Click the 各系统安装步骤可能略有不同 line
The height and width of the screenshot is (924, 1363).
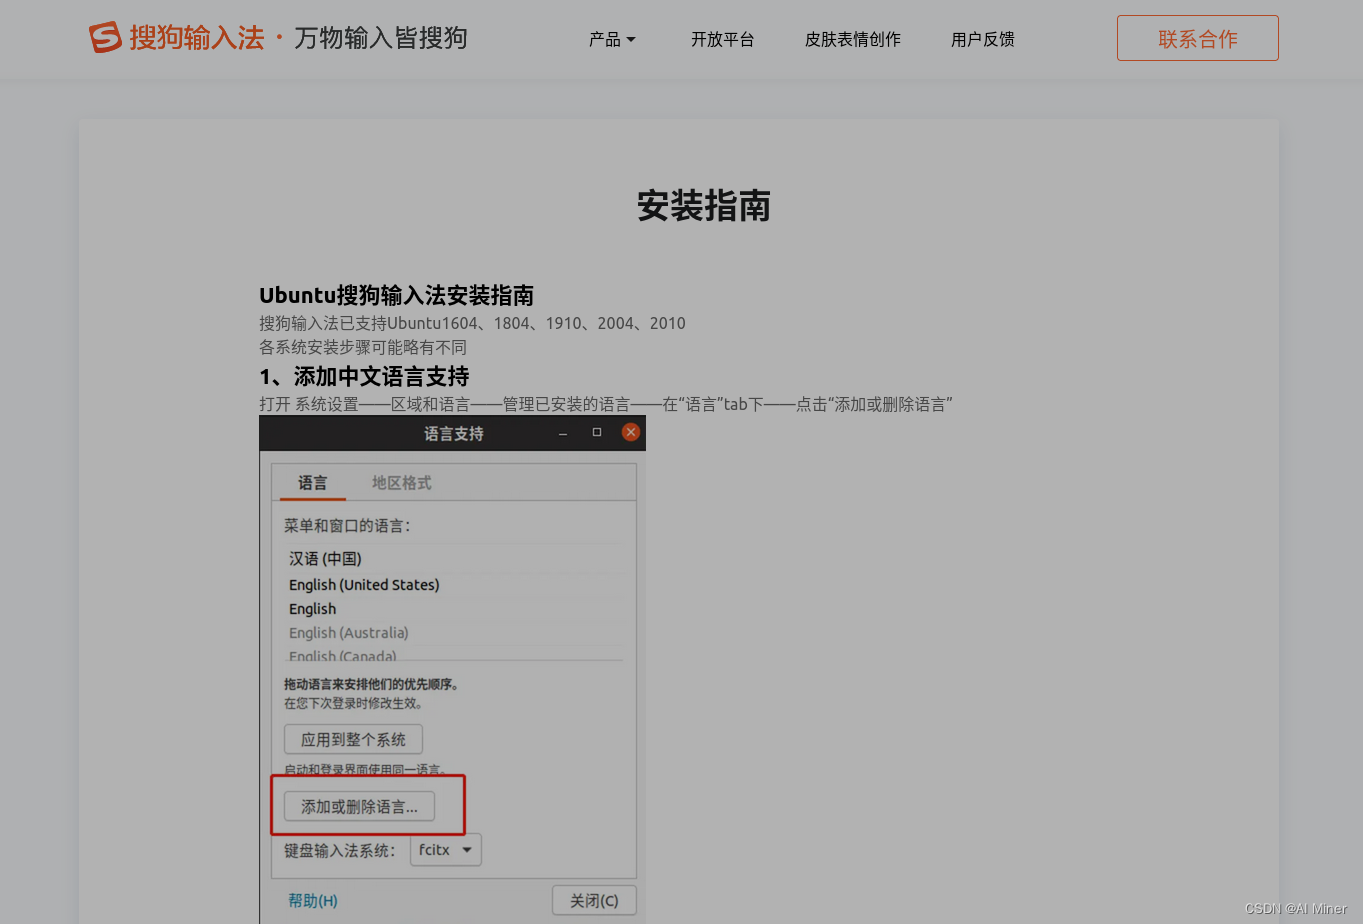point(363,347)
